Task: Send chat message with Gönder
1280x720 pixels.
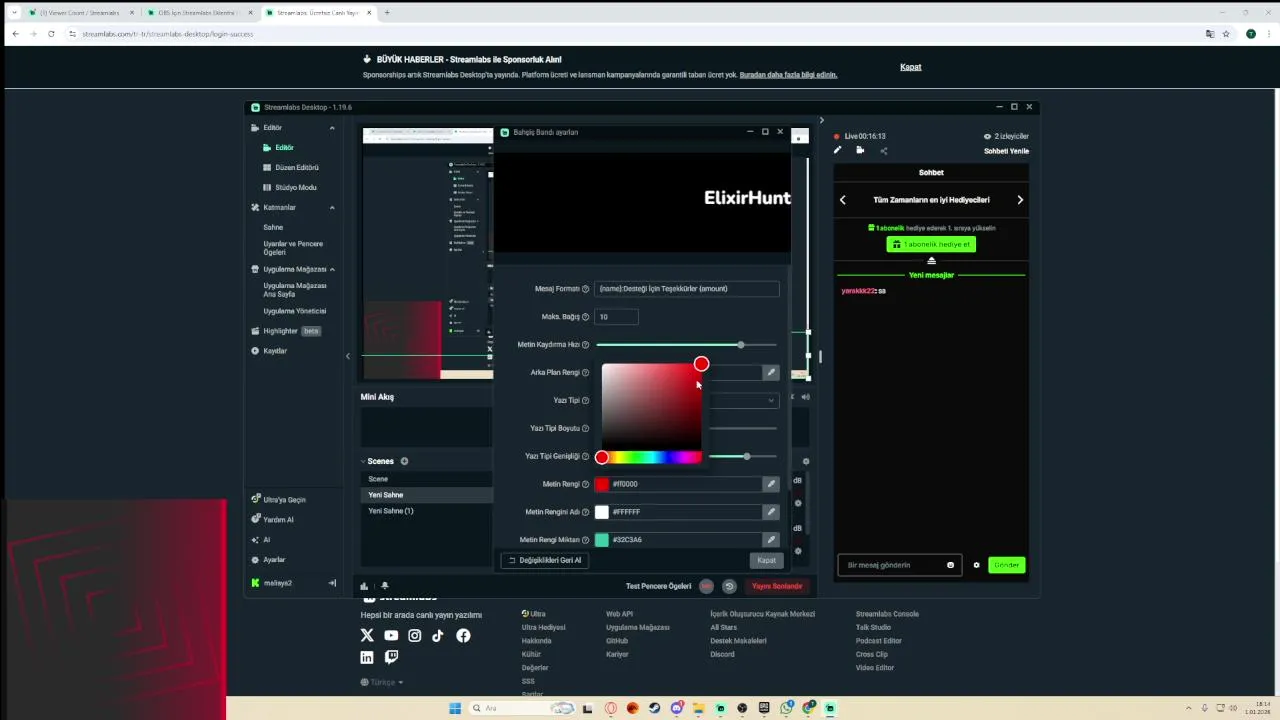Action: 1007,565
